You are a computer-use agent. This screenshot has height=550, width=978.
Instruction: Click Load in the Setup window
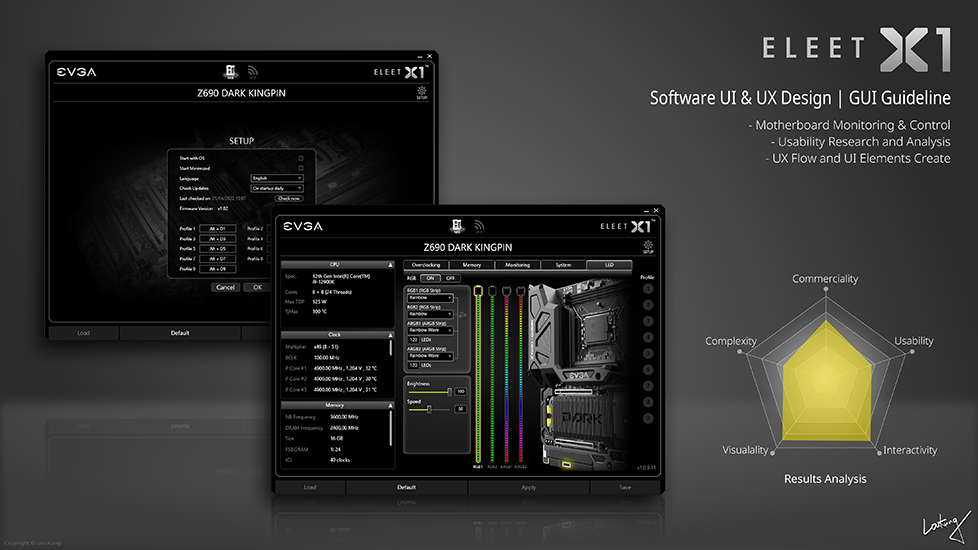[84, 333]
